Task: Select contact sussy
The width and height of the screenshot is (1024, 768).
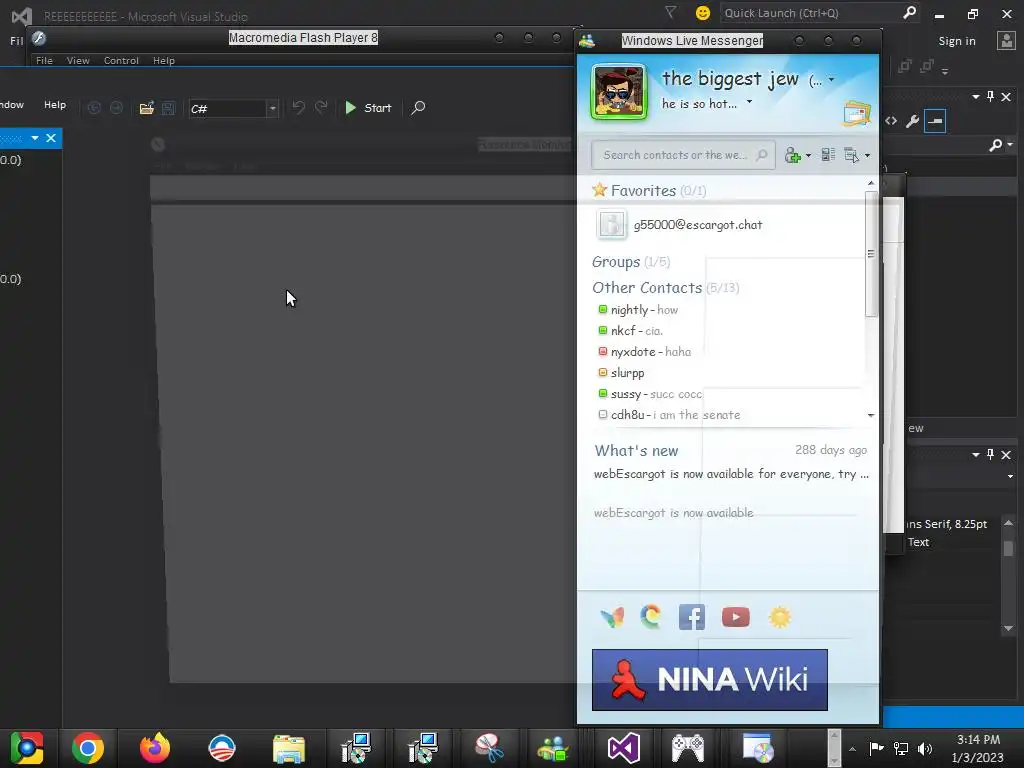Action: (650, 394)
